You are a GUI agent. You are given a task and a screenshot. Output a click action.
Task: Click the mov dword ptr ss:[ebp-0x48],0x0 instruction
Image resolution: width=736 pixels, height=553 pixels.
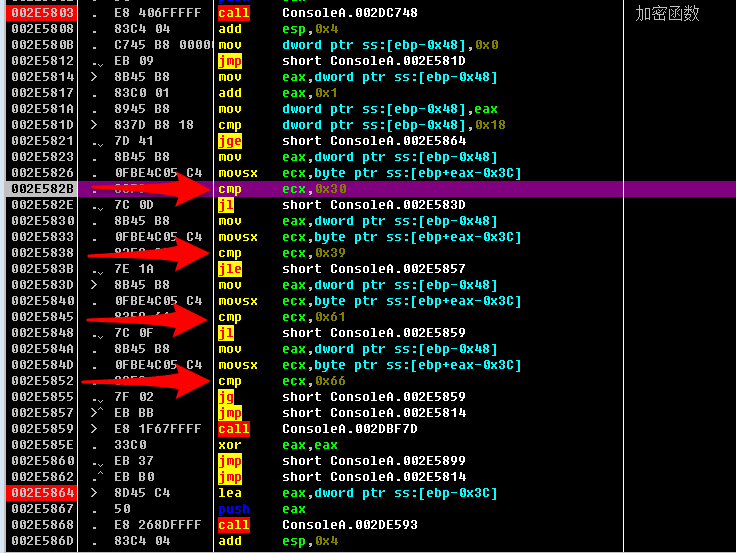(x=358, y=45)
